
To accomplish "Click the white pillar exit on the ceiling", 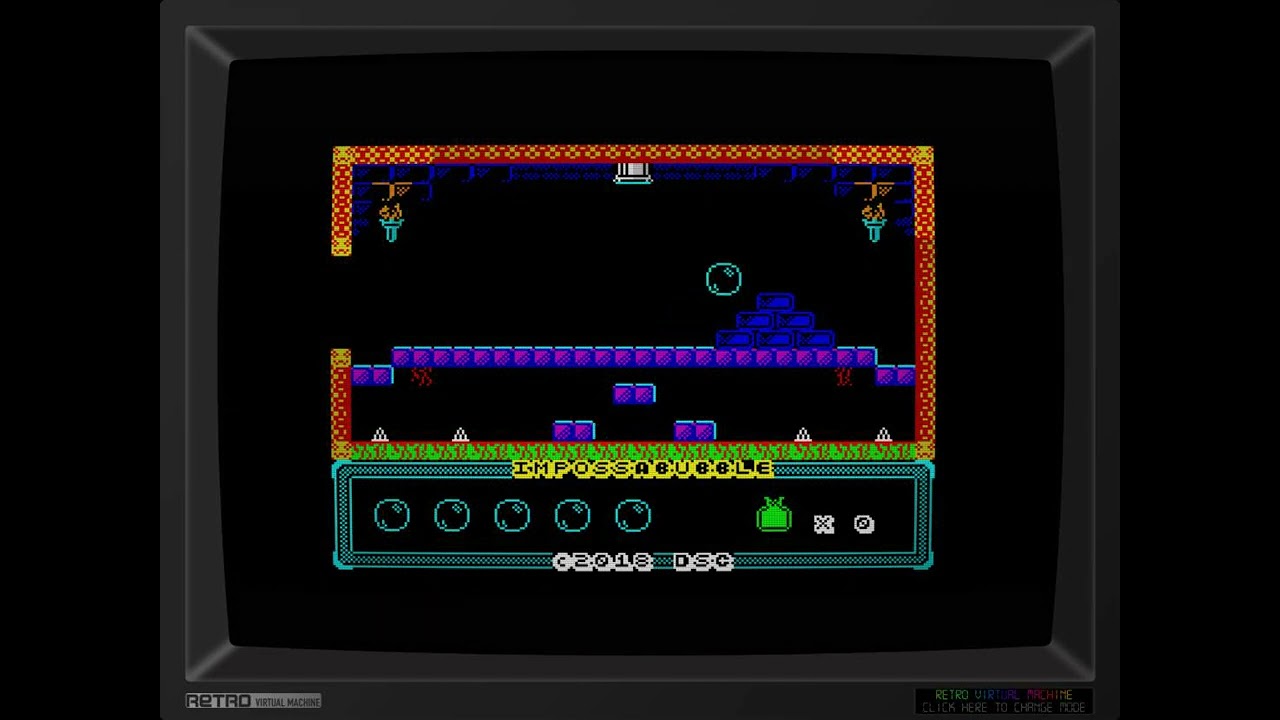I will (632, 173).
